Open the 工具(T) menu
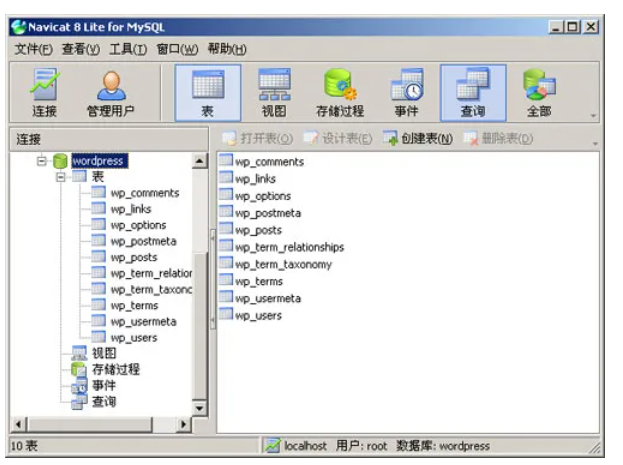Image resolution: width=623 pixels, height=465 pixels. click(x=128, y=49)
